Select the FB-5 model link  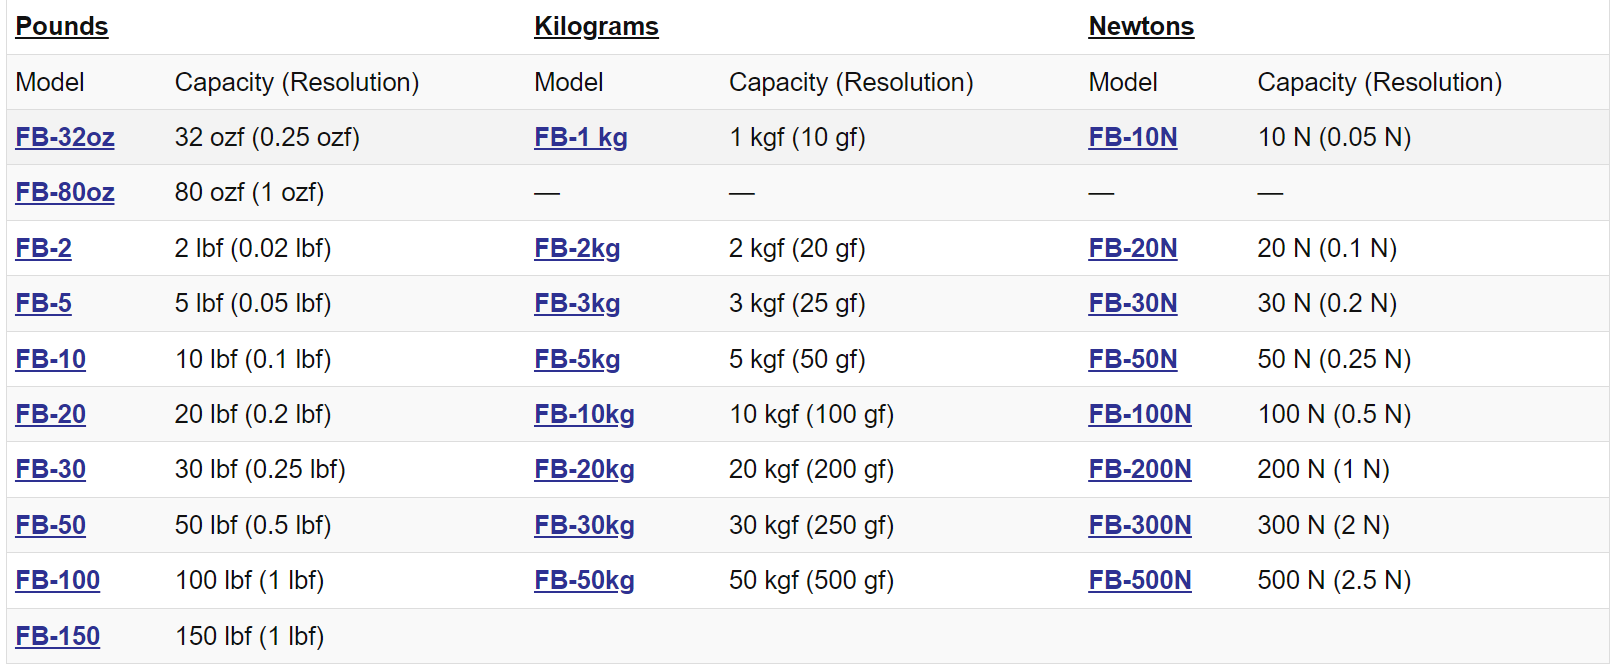[x=44, y=303]
